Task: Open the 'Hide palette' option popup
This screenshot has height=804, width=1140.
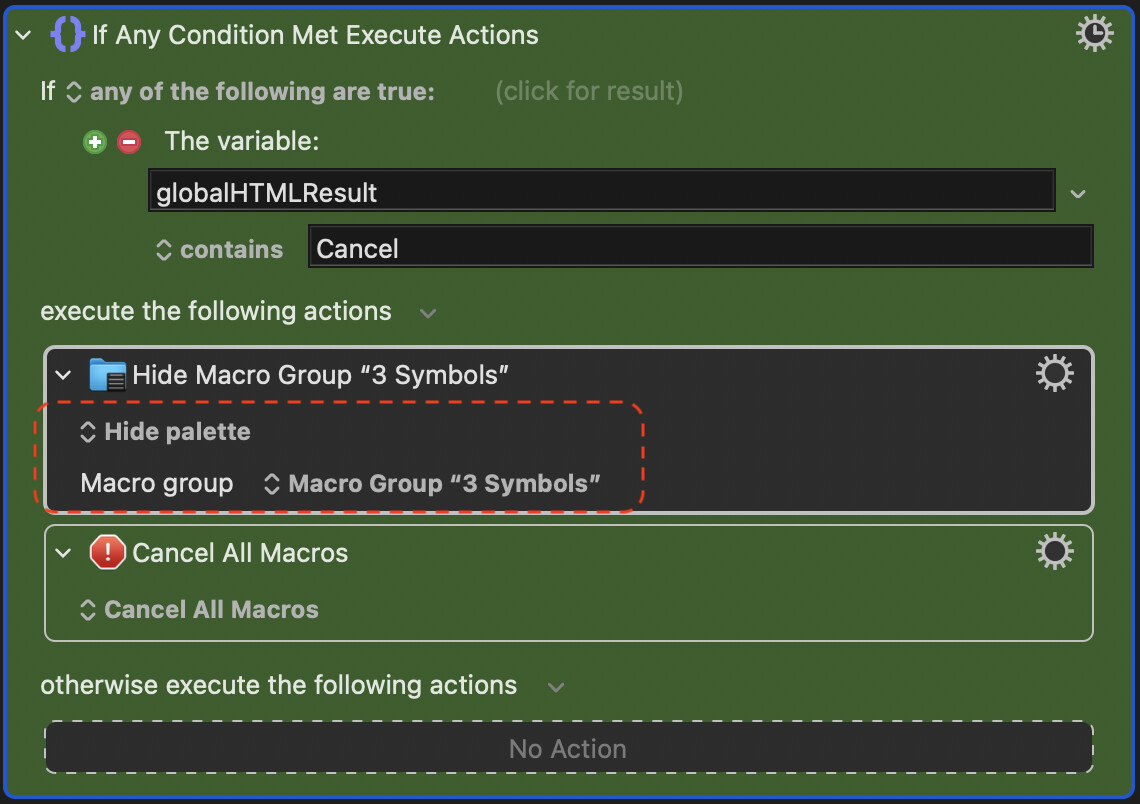Action: pyautogui.click(x=165, y=432)
